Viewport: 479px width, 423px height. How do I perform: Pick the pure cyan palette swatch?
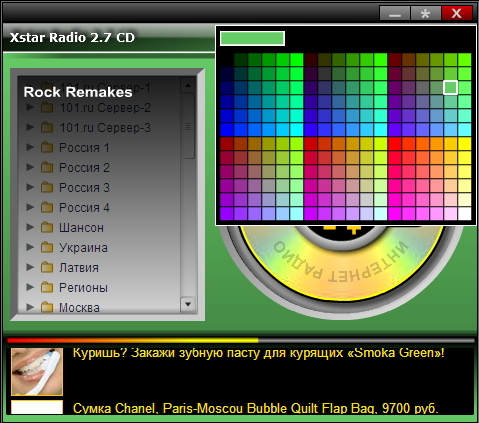(297, 130)
